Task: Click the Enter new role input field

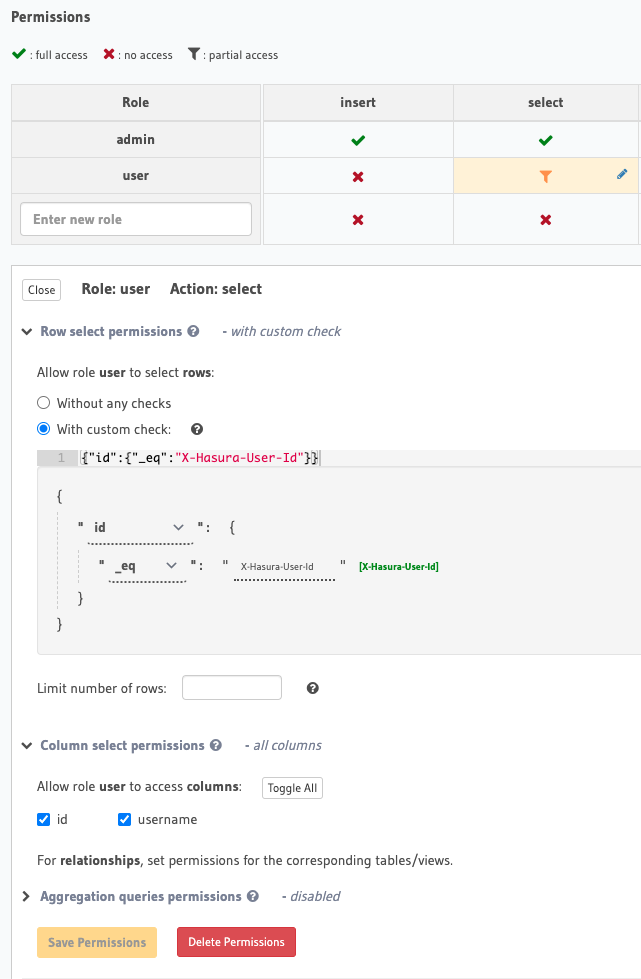Action: [136, 219]
